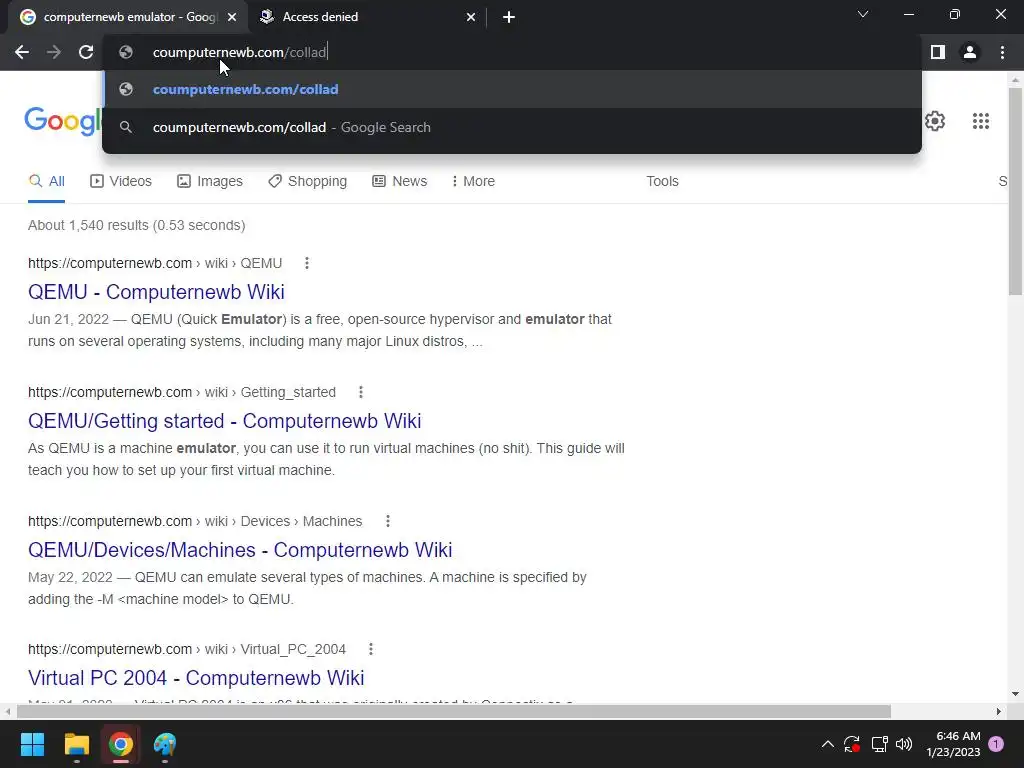Open the QEMU/Devices/Machines result link
Screen dimensions: 1024x768
tap(240, 550)
